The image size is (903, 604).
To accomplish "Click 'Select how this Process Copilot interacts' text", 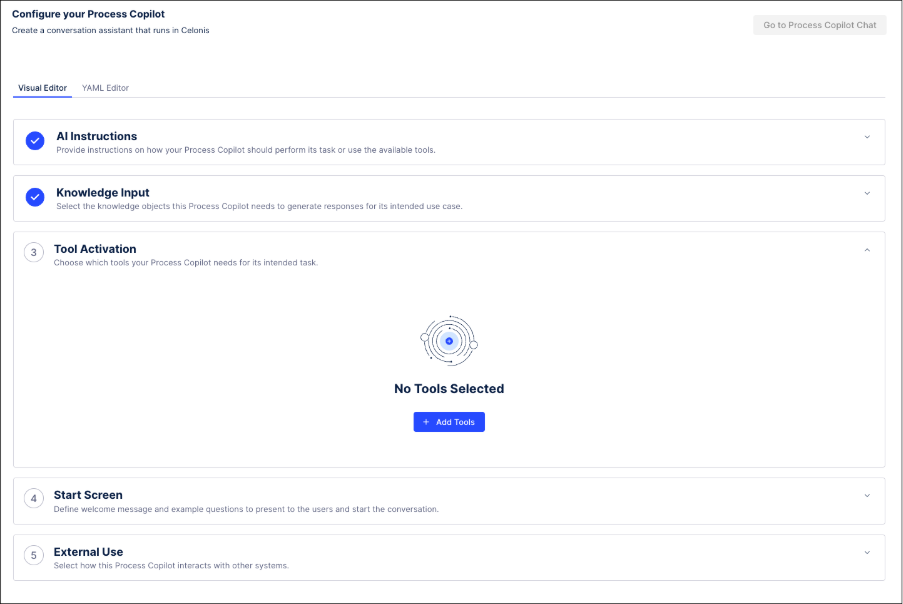I will click(172, 566).
